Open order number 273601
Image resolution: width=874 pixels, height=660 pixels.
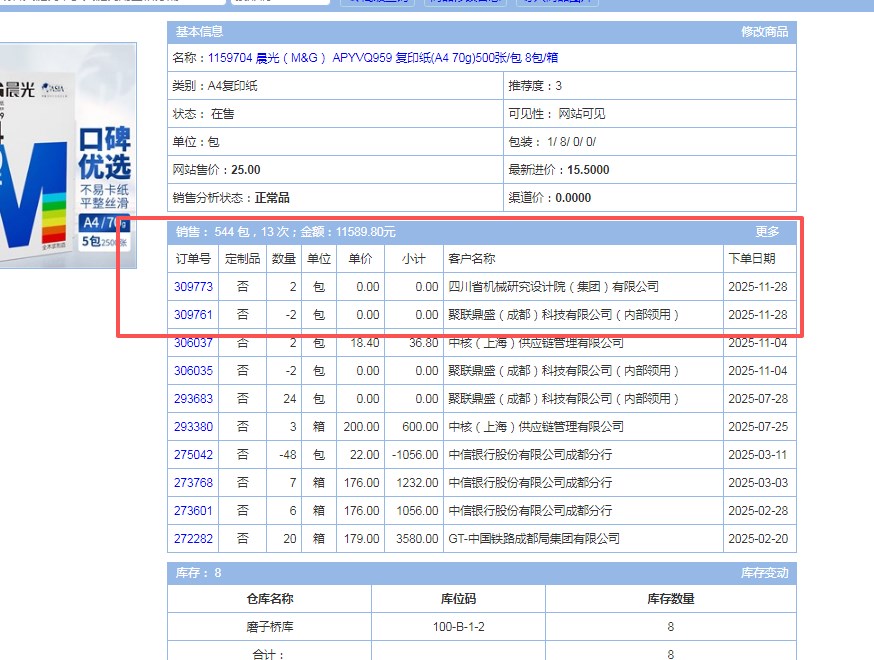coord(193,511)
